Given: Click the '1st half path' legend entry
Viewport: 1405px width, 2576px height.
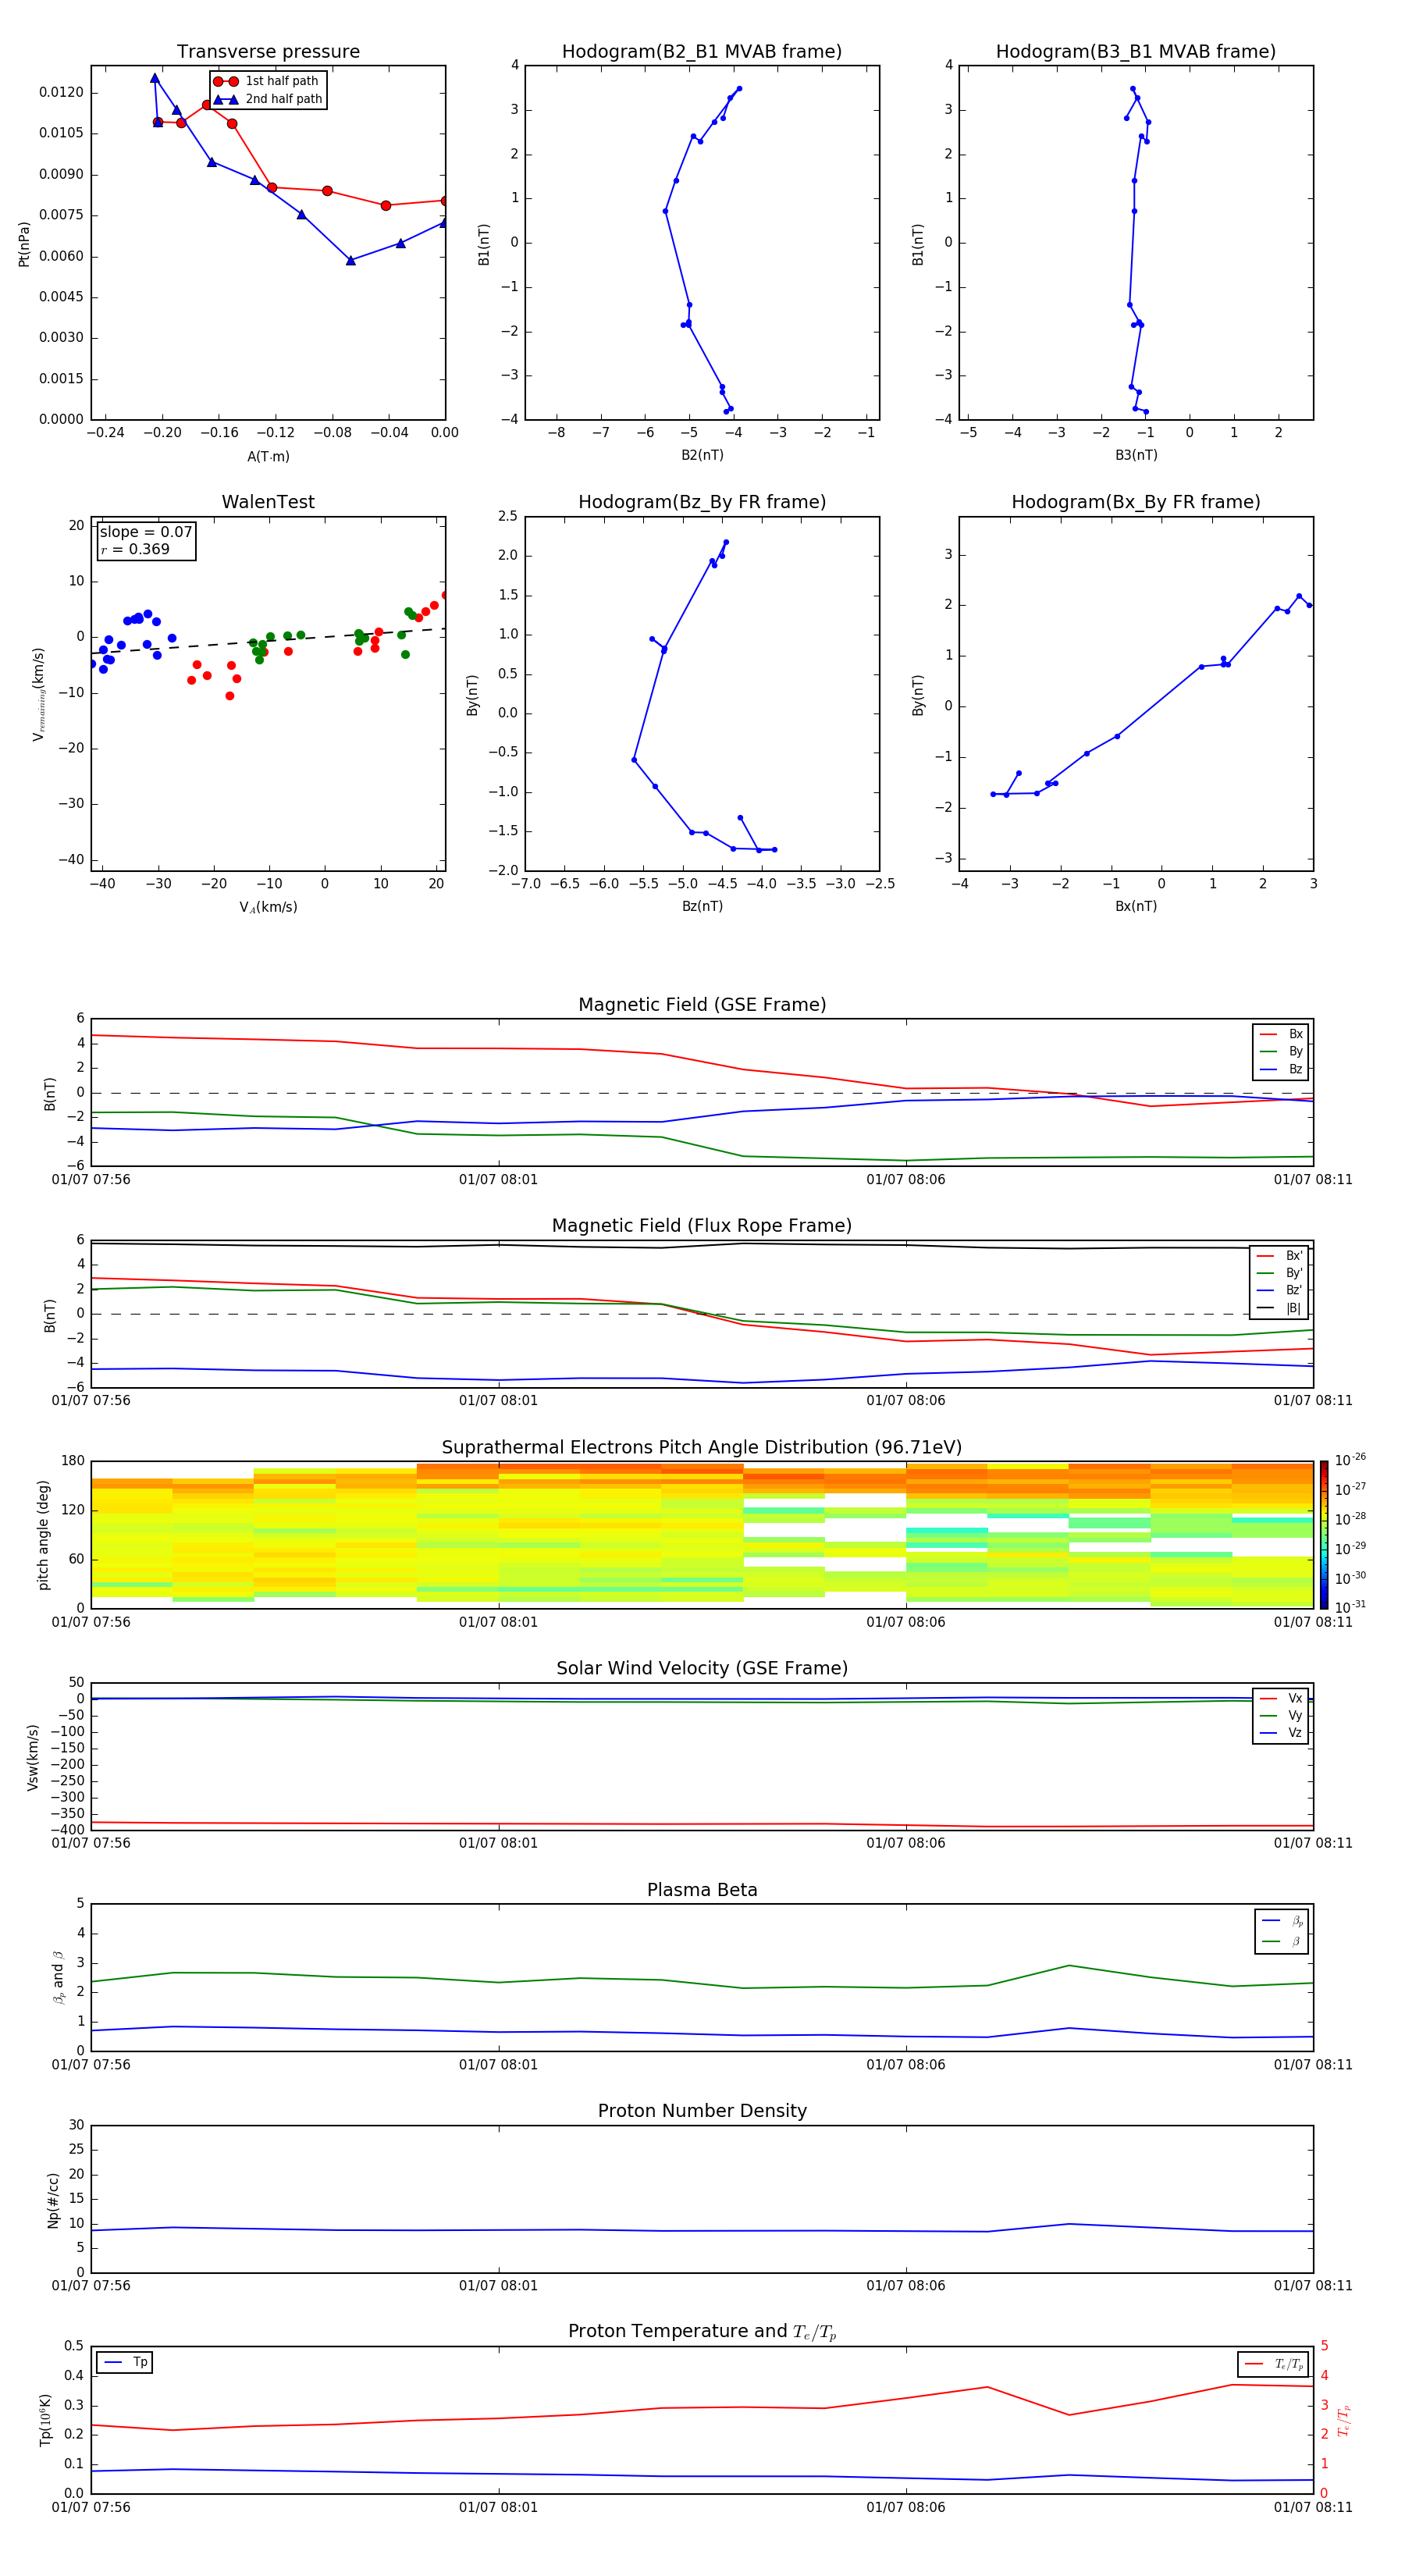Looking at the screenshot, I should [x=266, y=81].
